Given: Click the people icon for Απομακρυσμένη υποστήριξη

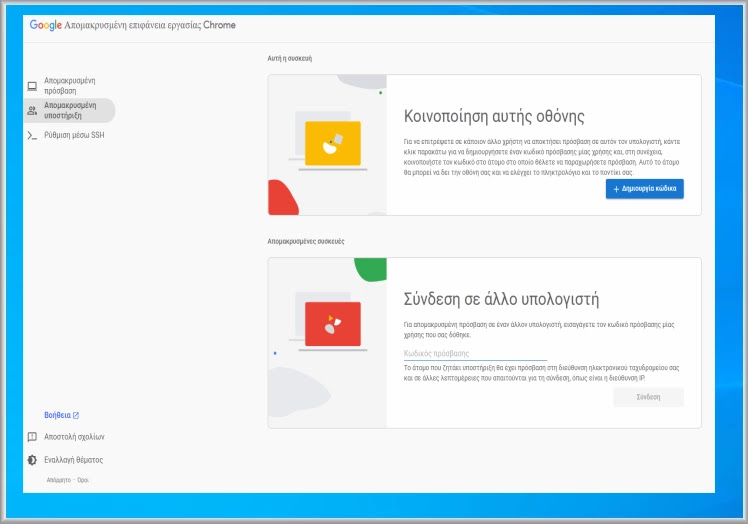Looking at the screenshot, I should 32,111.
